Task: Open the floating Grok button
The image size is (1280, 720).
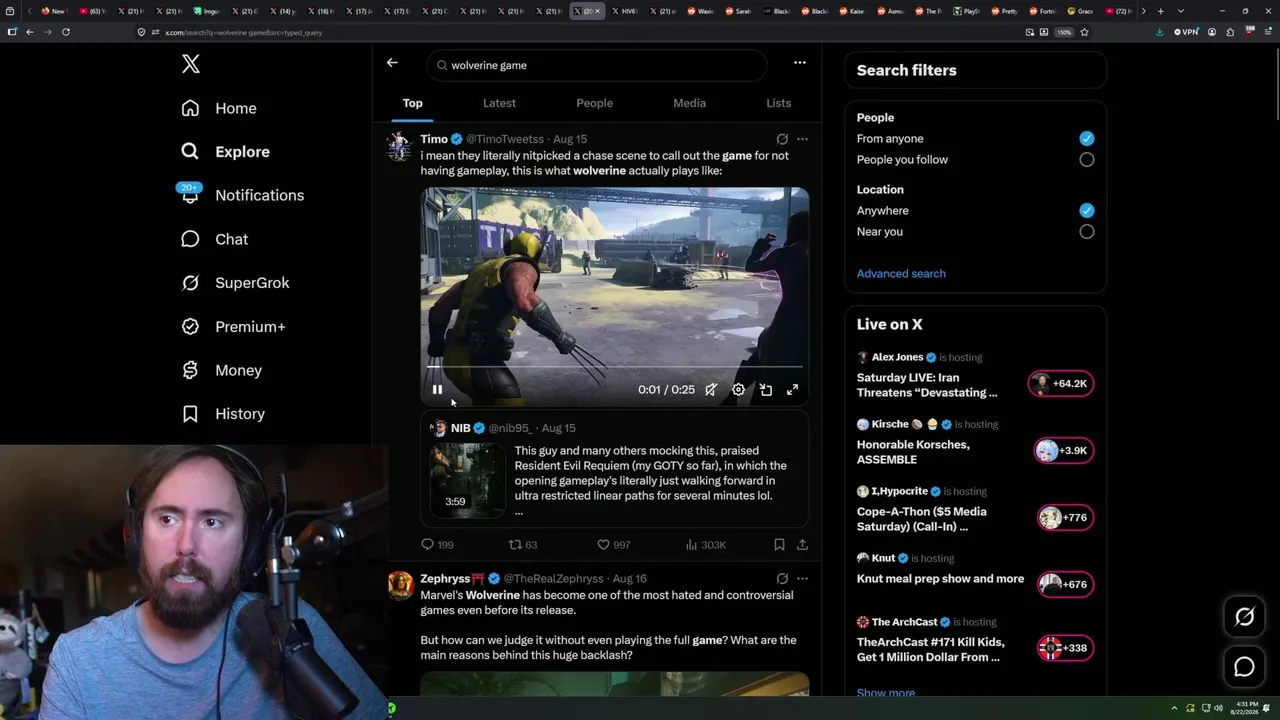Action: click(x=1245, y=617)
